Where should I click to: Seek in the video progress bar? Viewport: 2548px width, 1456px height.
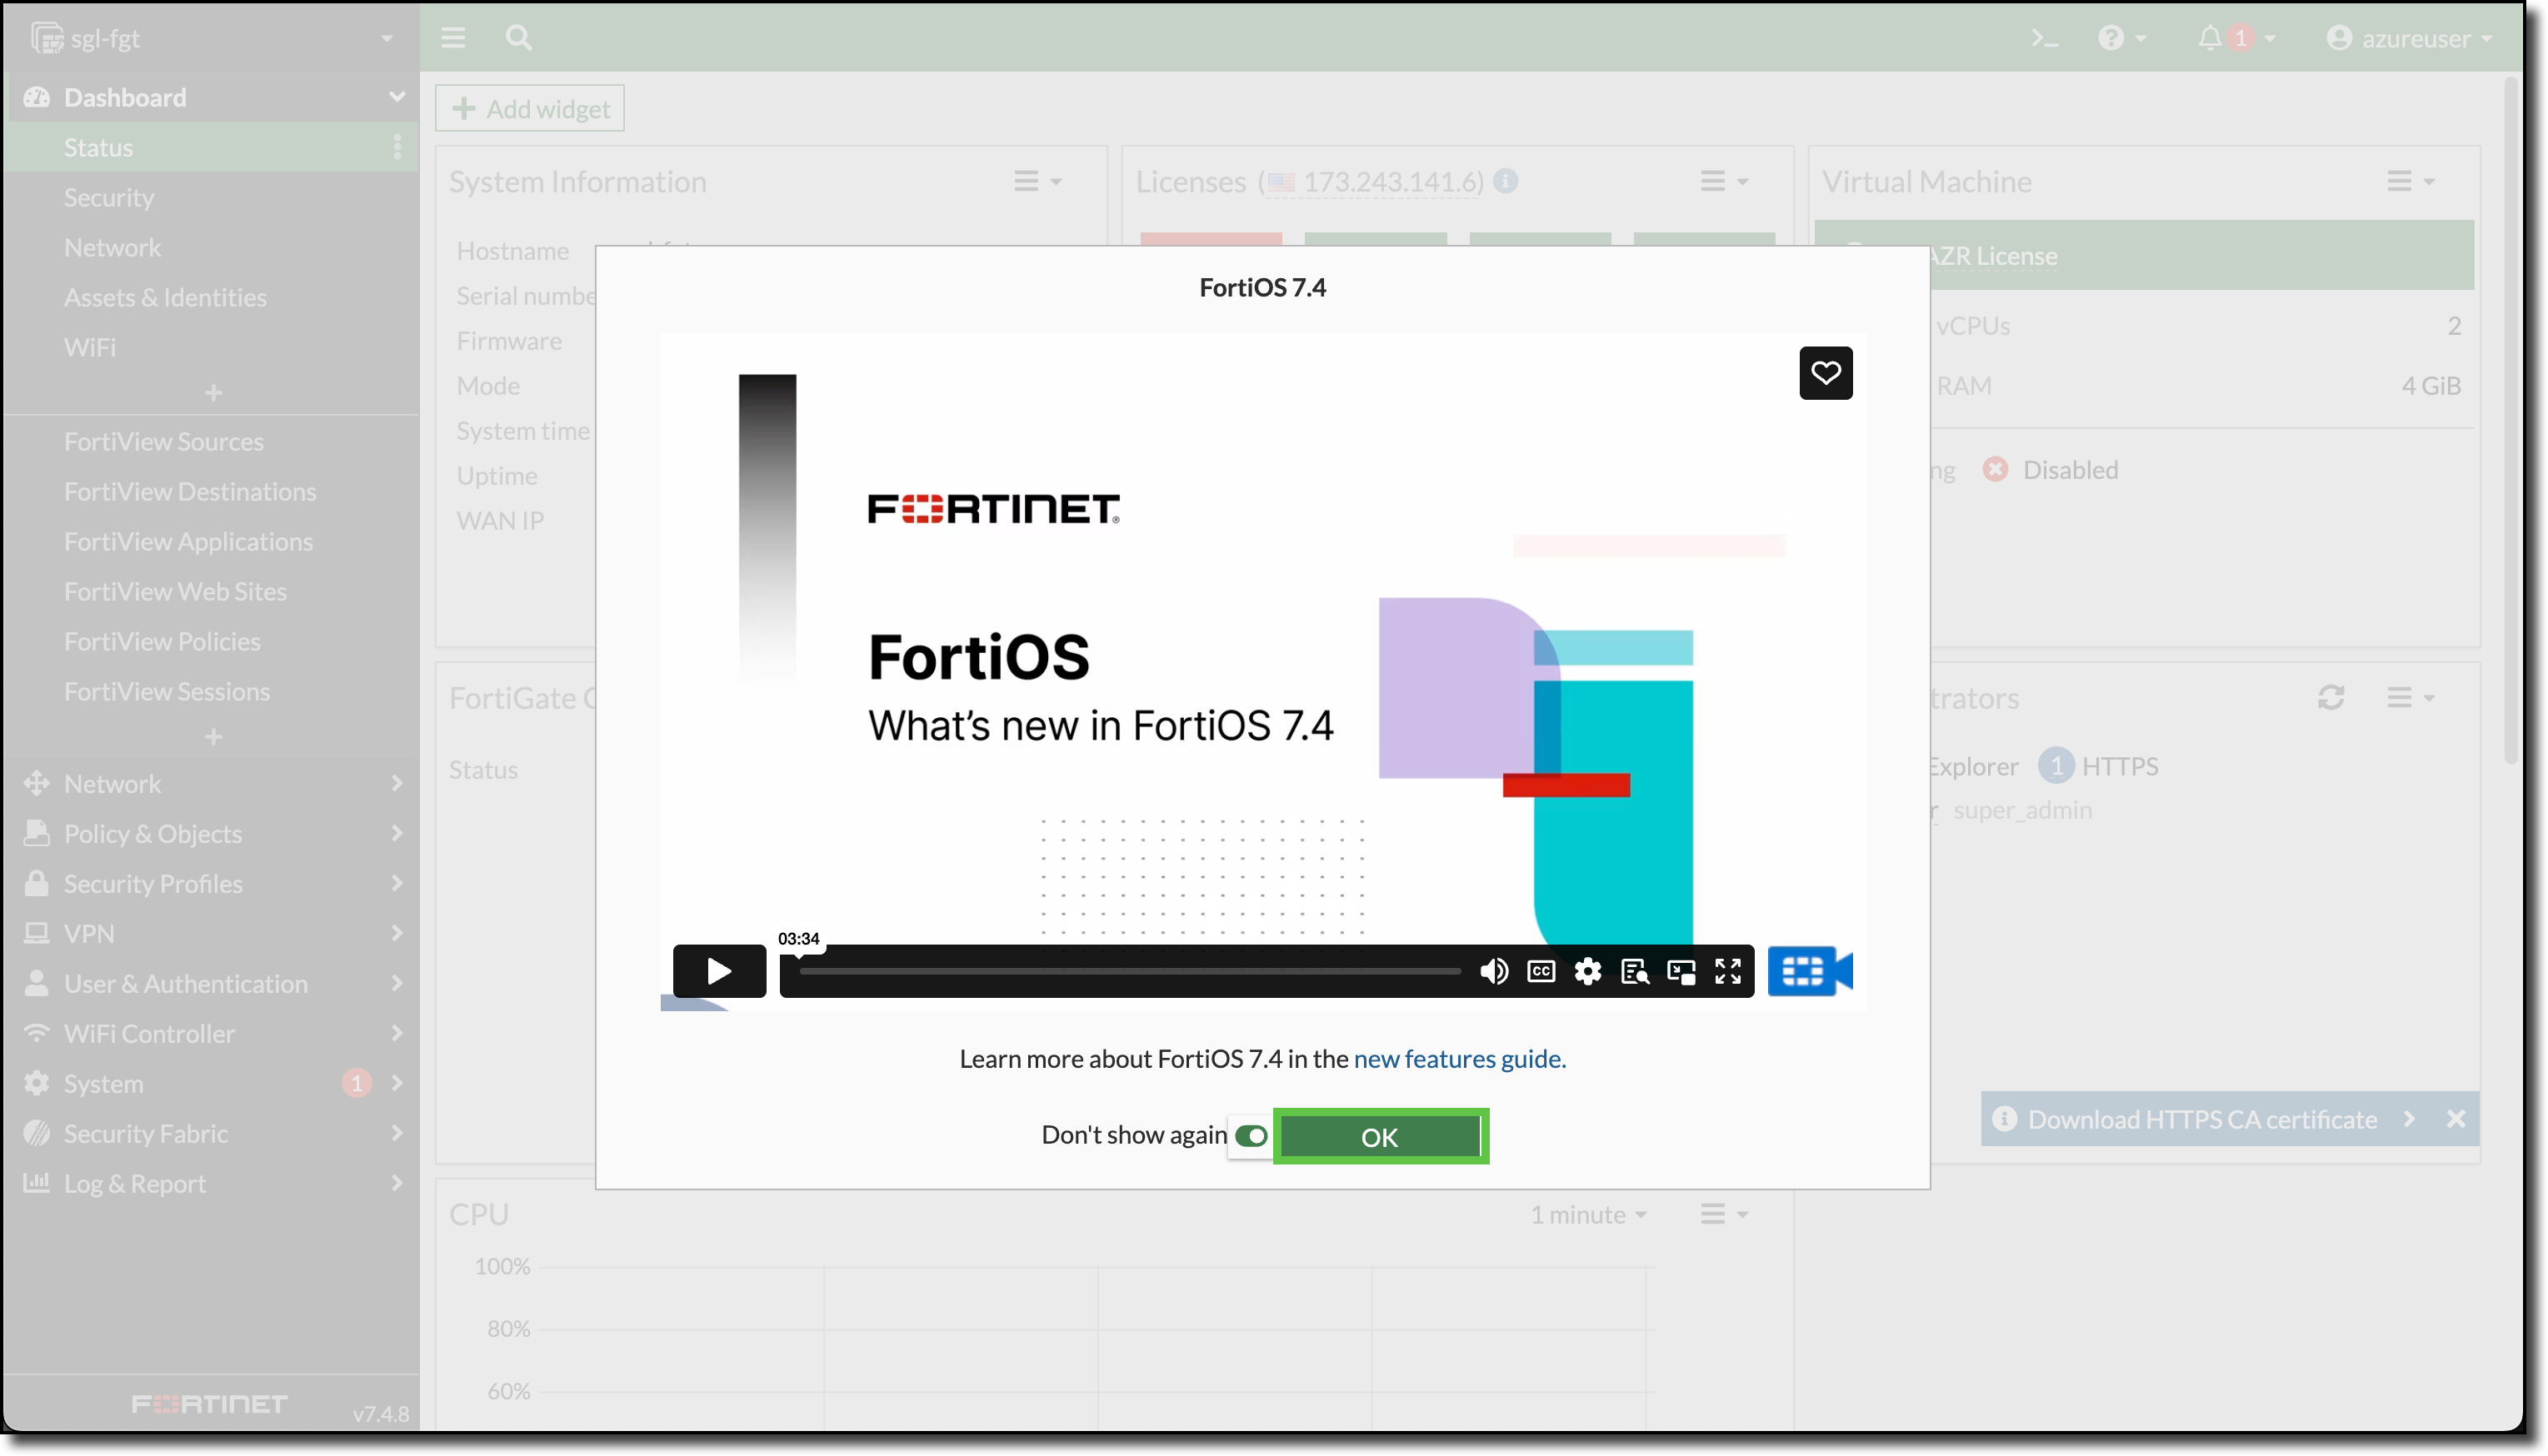[x=1130, y=971]
